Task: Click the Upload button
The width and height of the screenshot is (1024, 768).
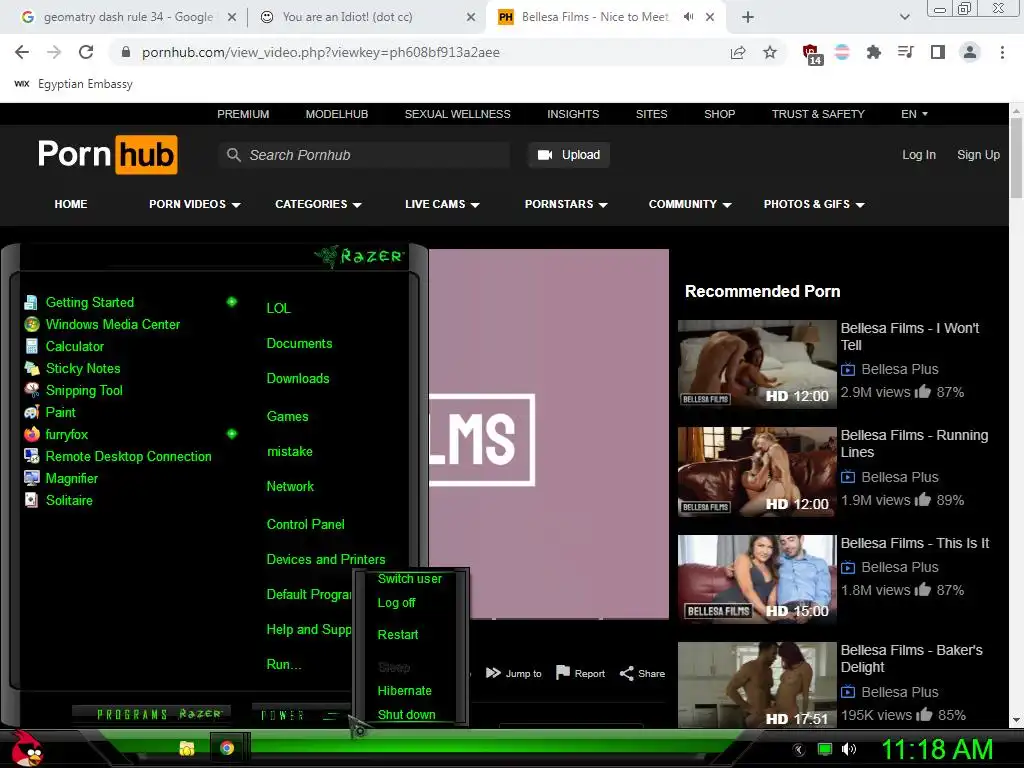Action: pos(569,155)
